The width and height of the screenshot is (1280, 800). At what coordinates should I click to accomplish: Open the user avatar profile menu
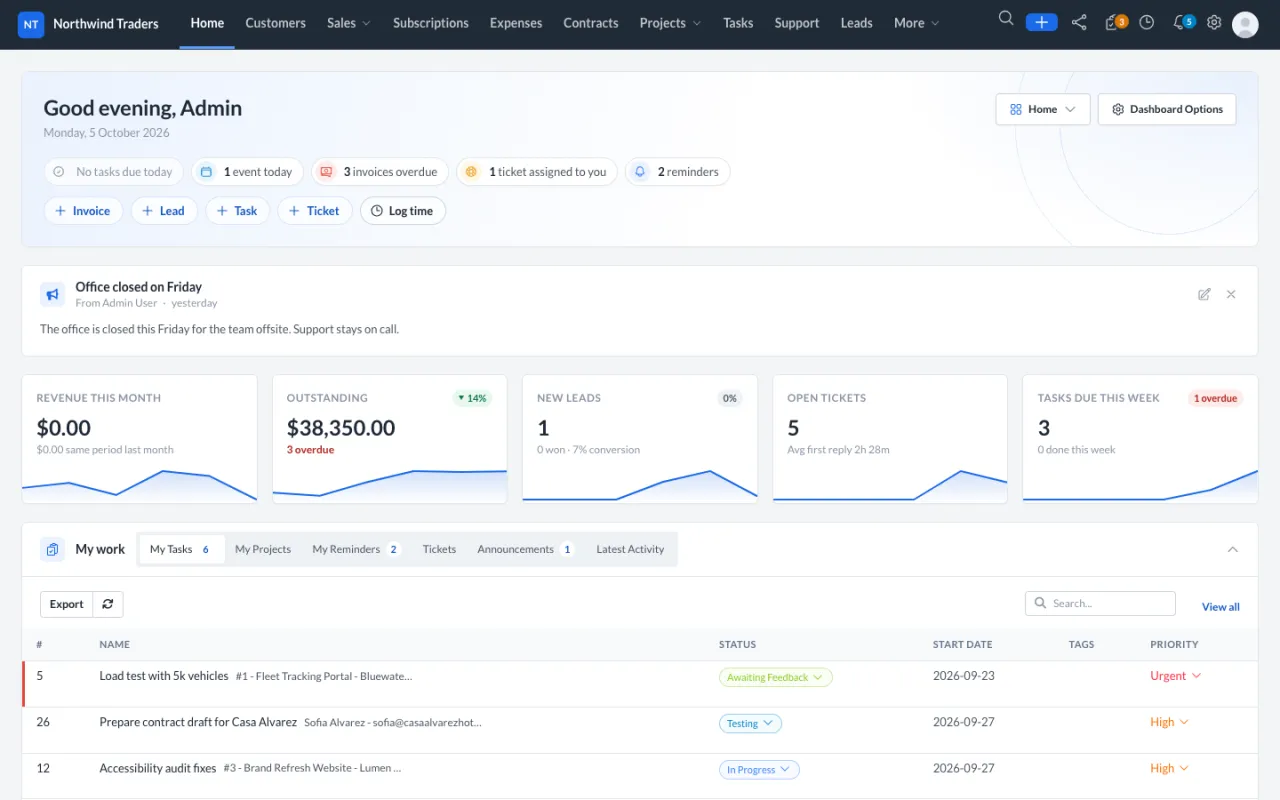[1245, 24]
